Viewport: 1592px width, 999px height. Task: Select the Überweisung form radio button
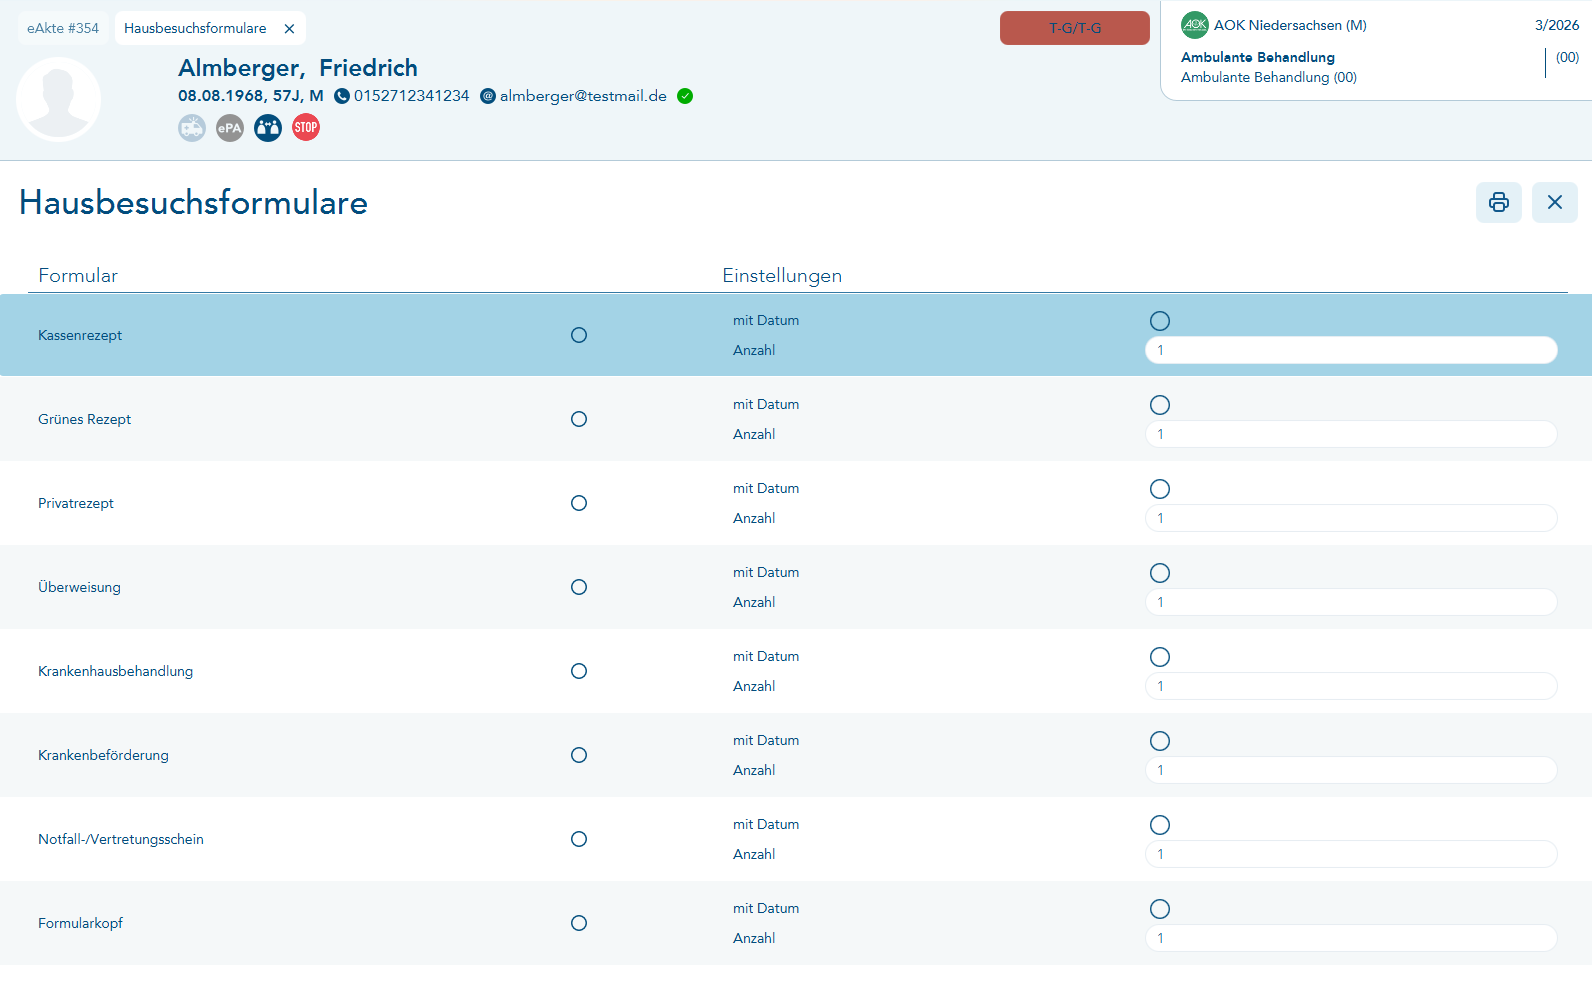pos(579,587)
